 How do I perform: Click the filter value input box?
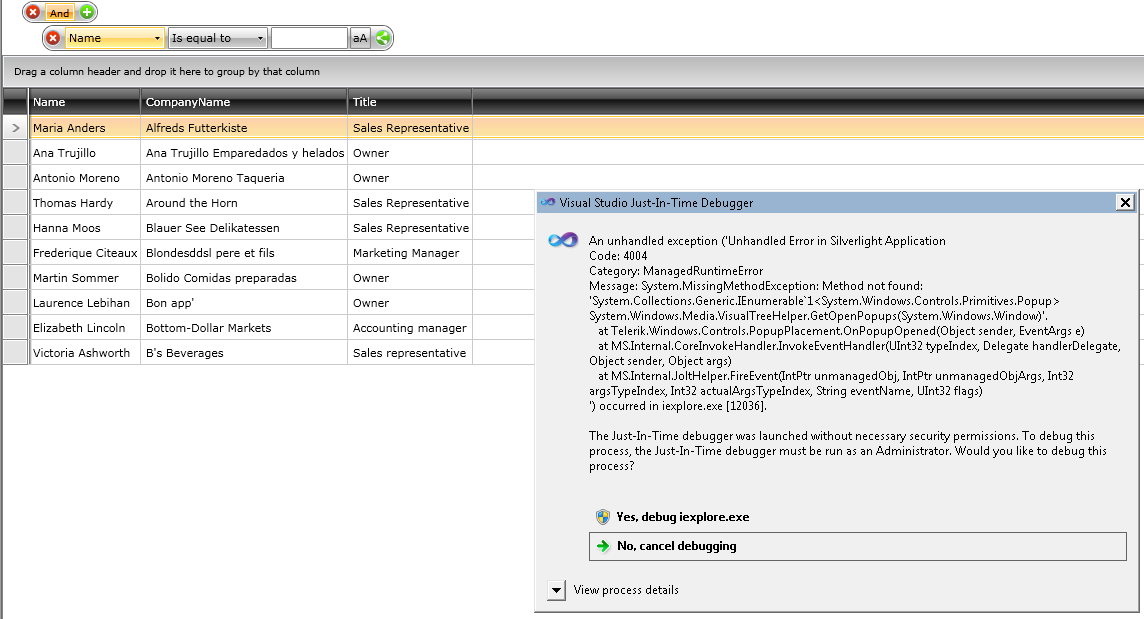click(309, 38)
